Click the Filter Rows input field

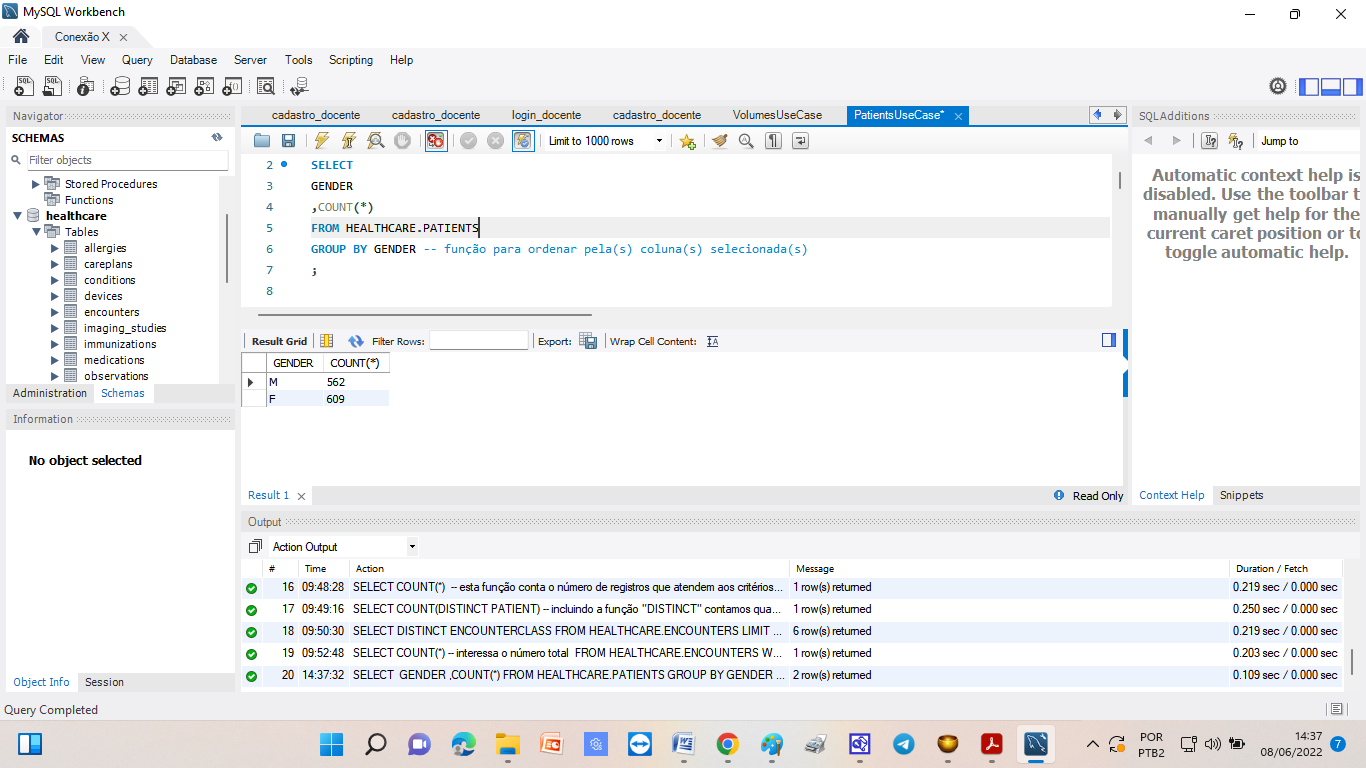tap(479, 341)
